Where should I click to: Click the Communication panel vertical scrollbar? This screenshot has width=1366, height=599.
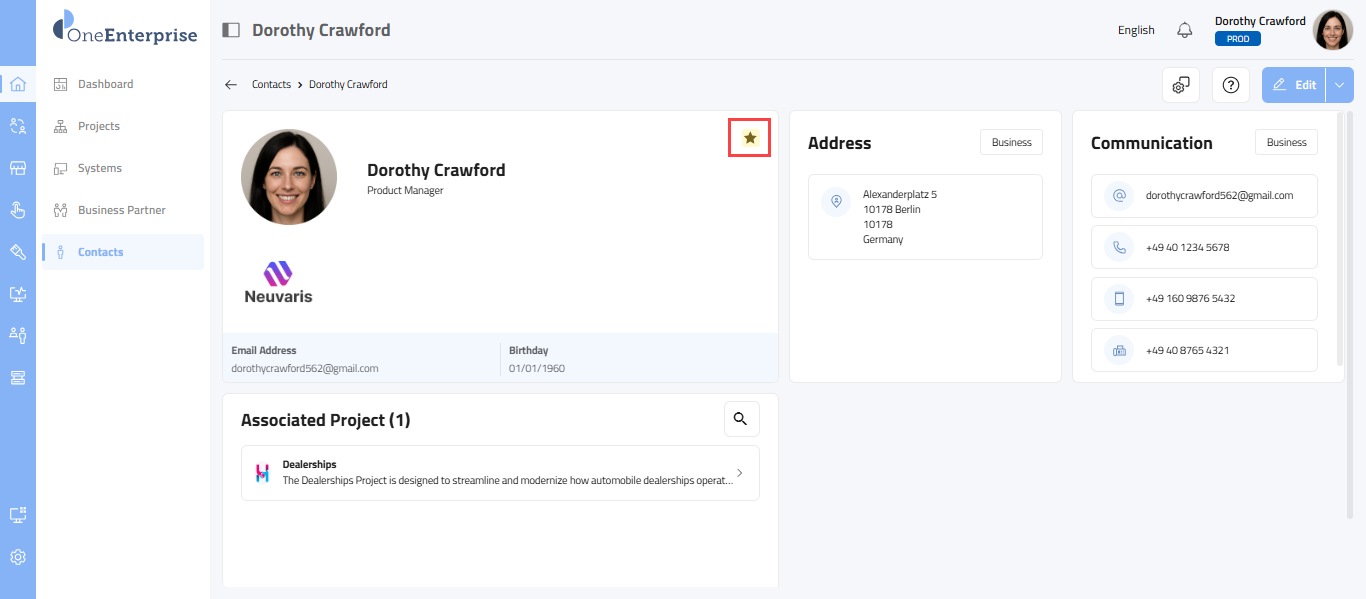(1340, 240)
